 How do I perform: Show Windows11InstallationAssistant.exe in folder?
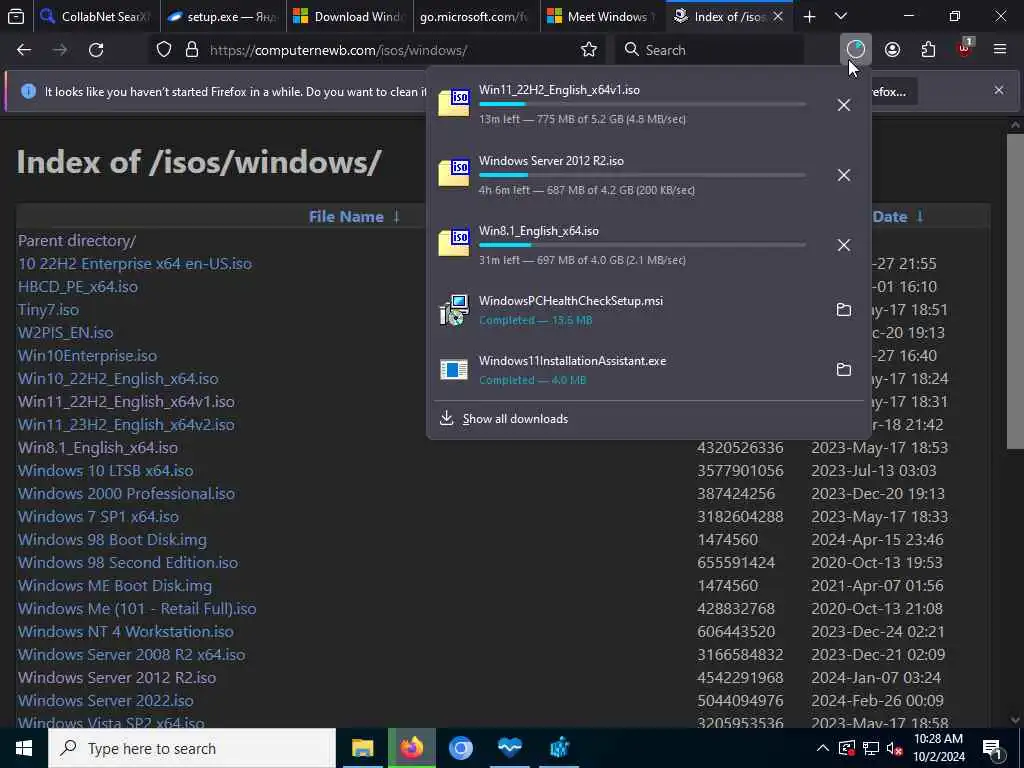pyautogui.click(x=844, y=370)
